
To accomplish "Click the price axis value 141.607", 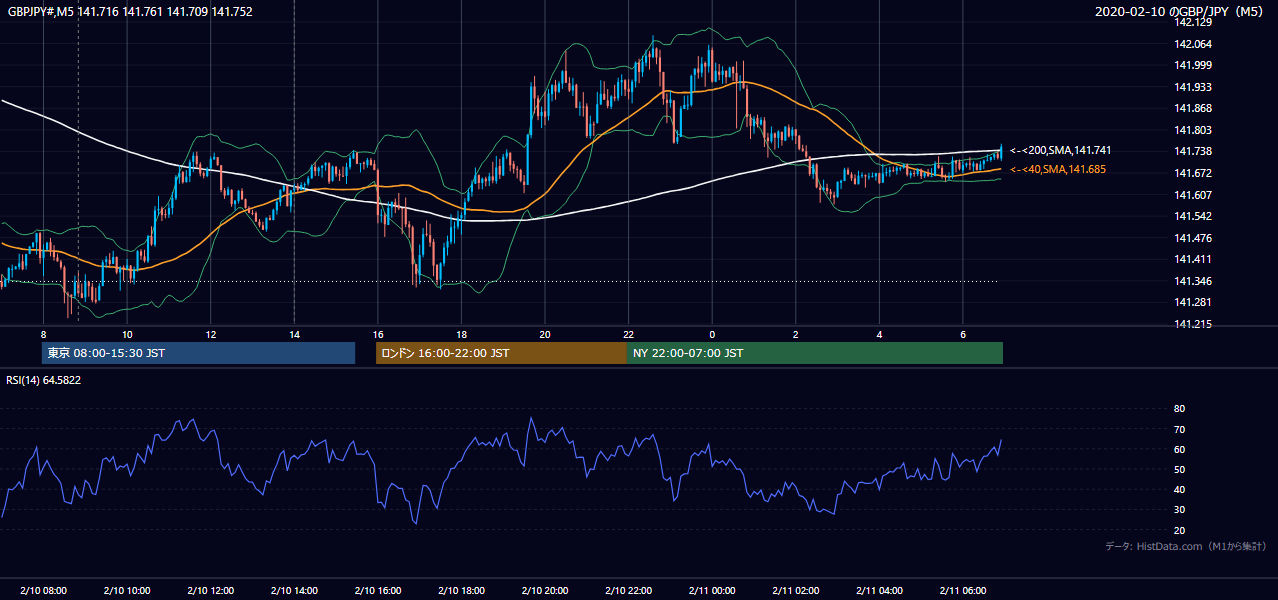I will [1193, 195].
